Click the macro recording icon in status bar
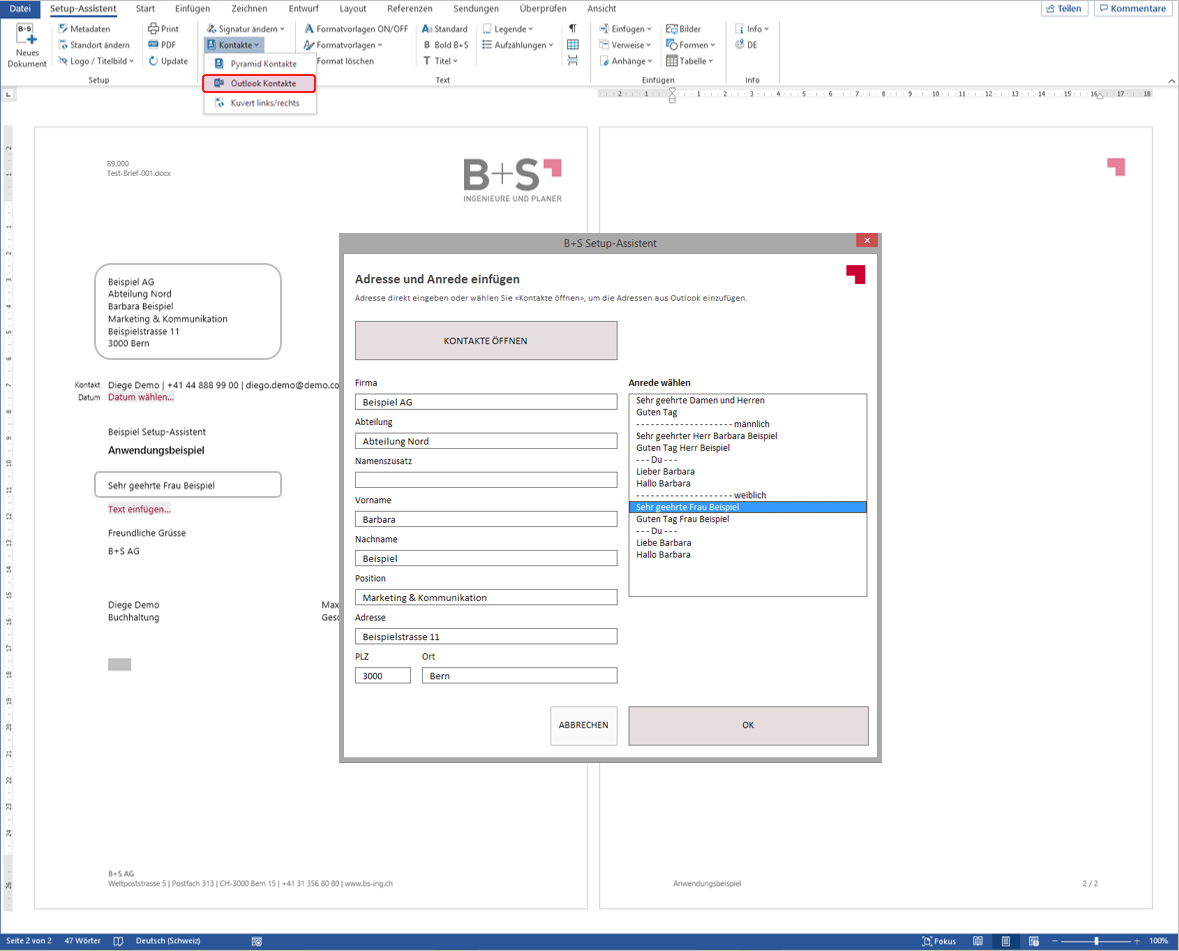This screenshot has width=1179, height=951. 256,941
